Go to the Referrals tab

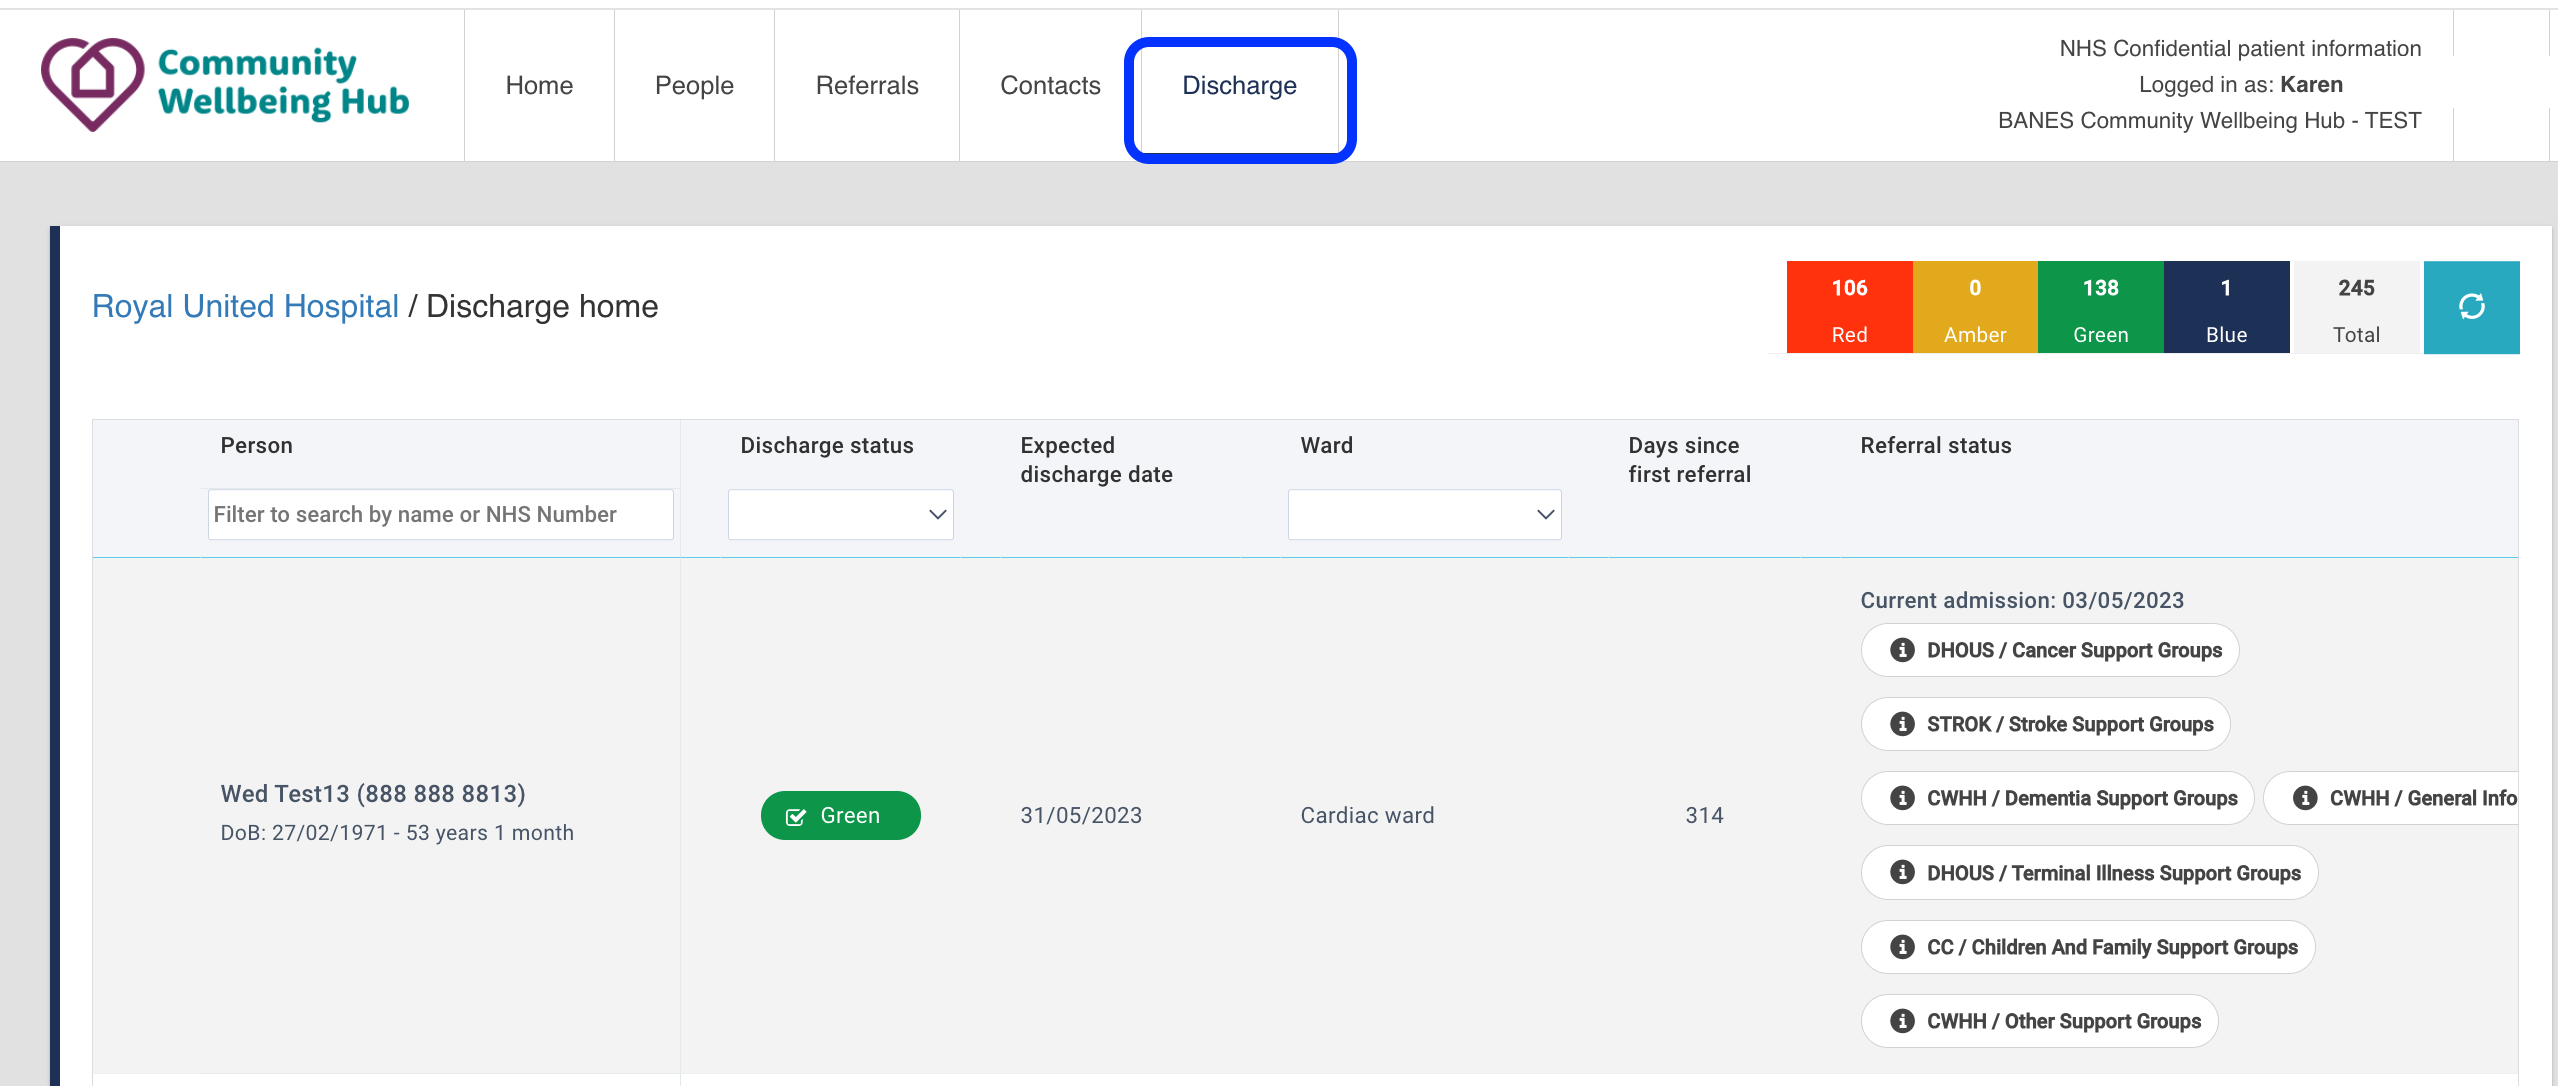coord(866,86)
